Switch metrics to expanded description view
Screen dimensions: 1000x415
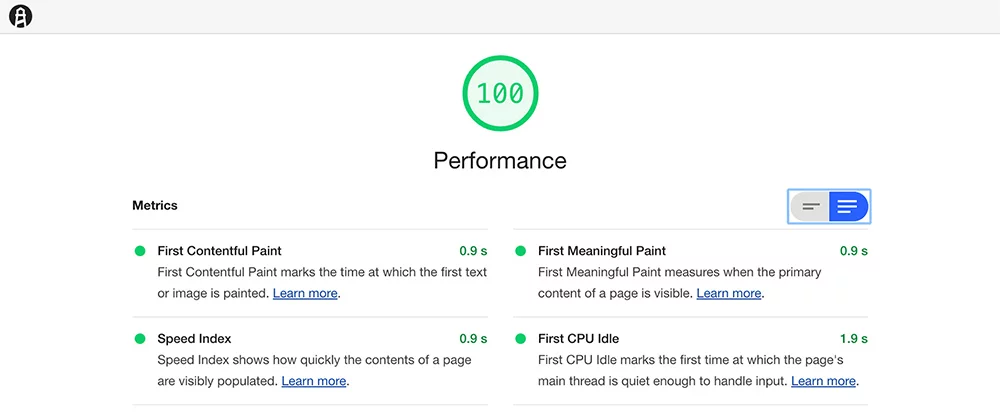[848, 207]
